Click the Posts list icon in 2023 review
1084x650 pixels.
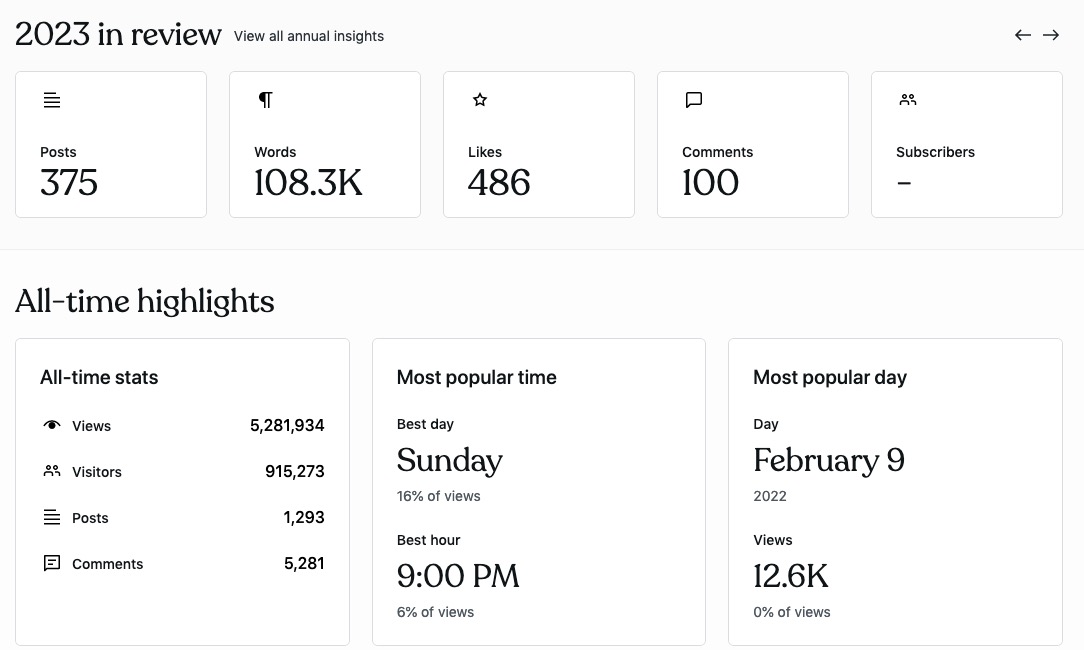click(x=52, y=100)
